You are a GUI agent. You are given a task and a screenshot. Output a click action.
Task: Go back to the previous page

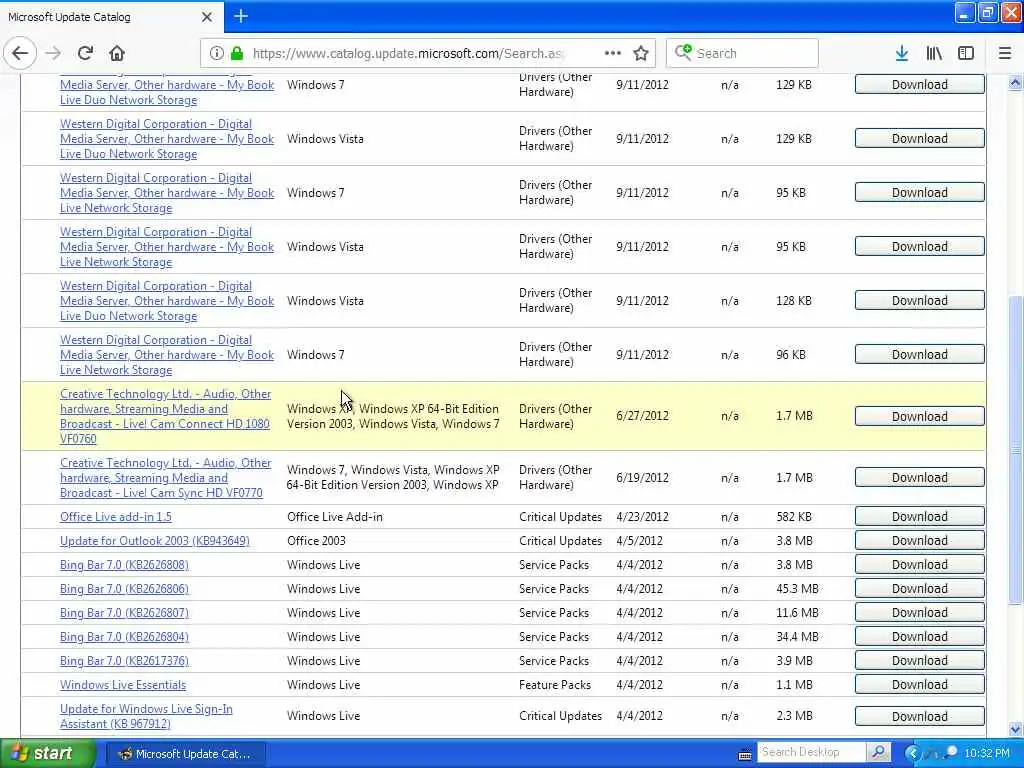(20, 54)
